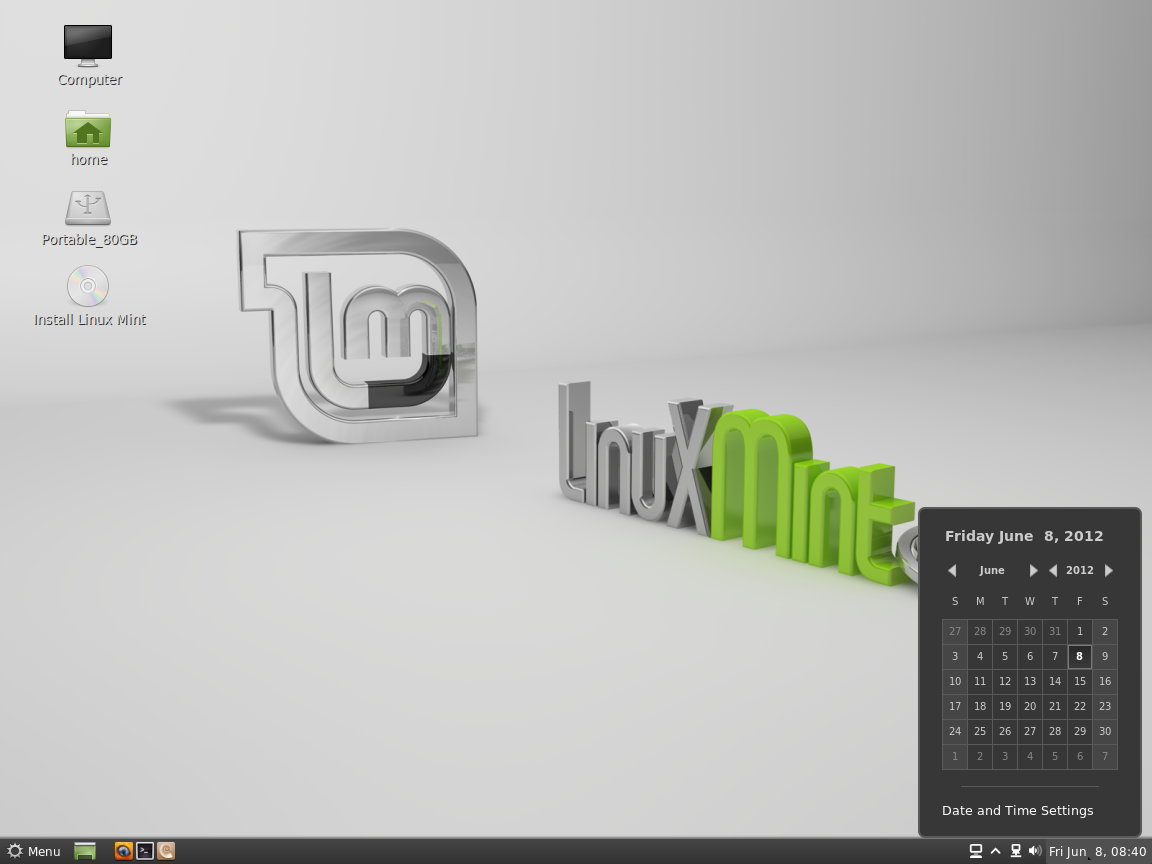Screen dimensions: 1152x864
Task: Go to the previous month in the calendar
Action: point(952,570)
